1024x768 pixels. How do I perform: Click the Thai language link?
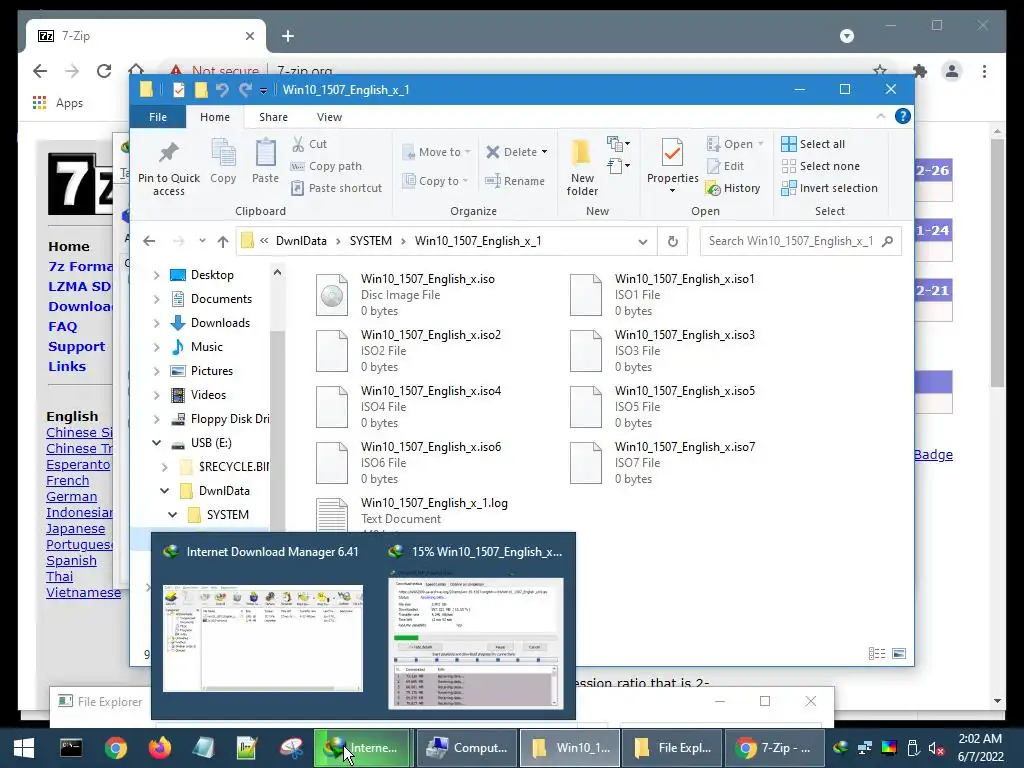(x=59, y=577)
